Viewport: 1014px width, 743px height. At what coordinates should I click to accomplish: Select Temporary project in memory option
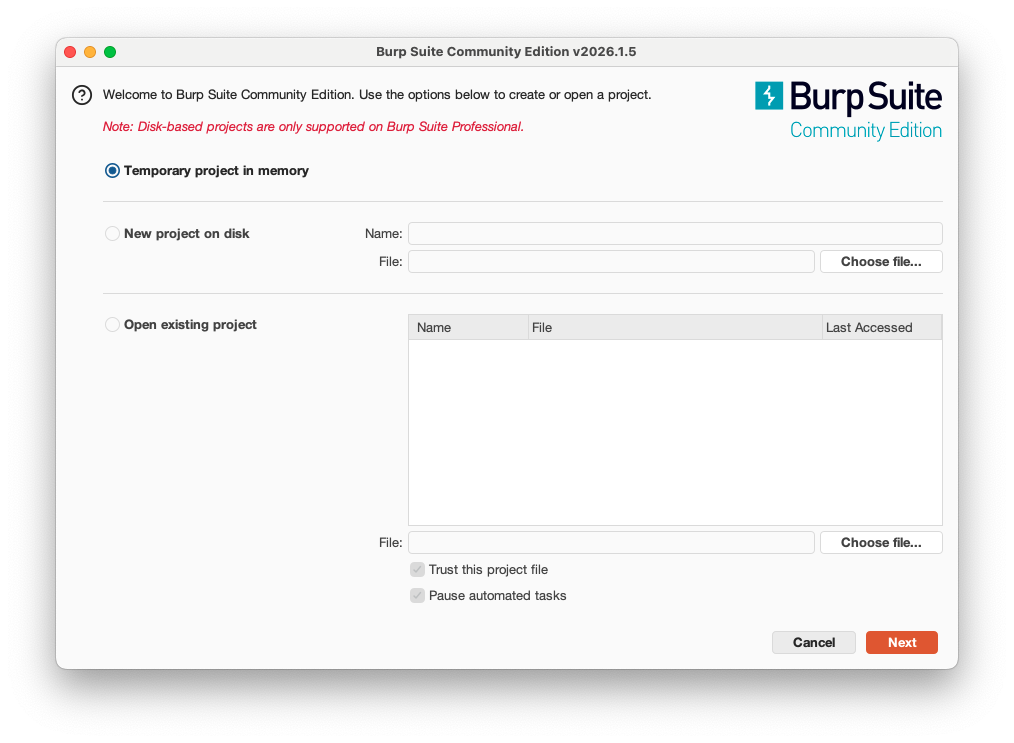[x=113, y=171]
